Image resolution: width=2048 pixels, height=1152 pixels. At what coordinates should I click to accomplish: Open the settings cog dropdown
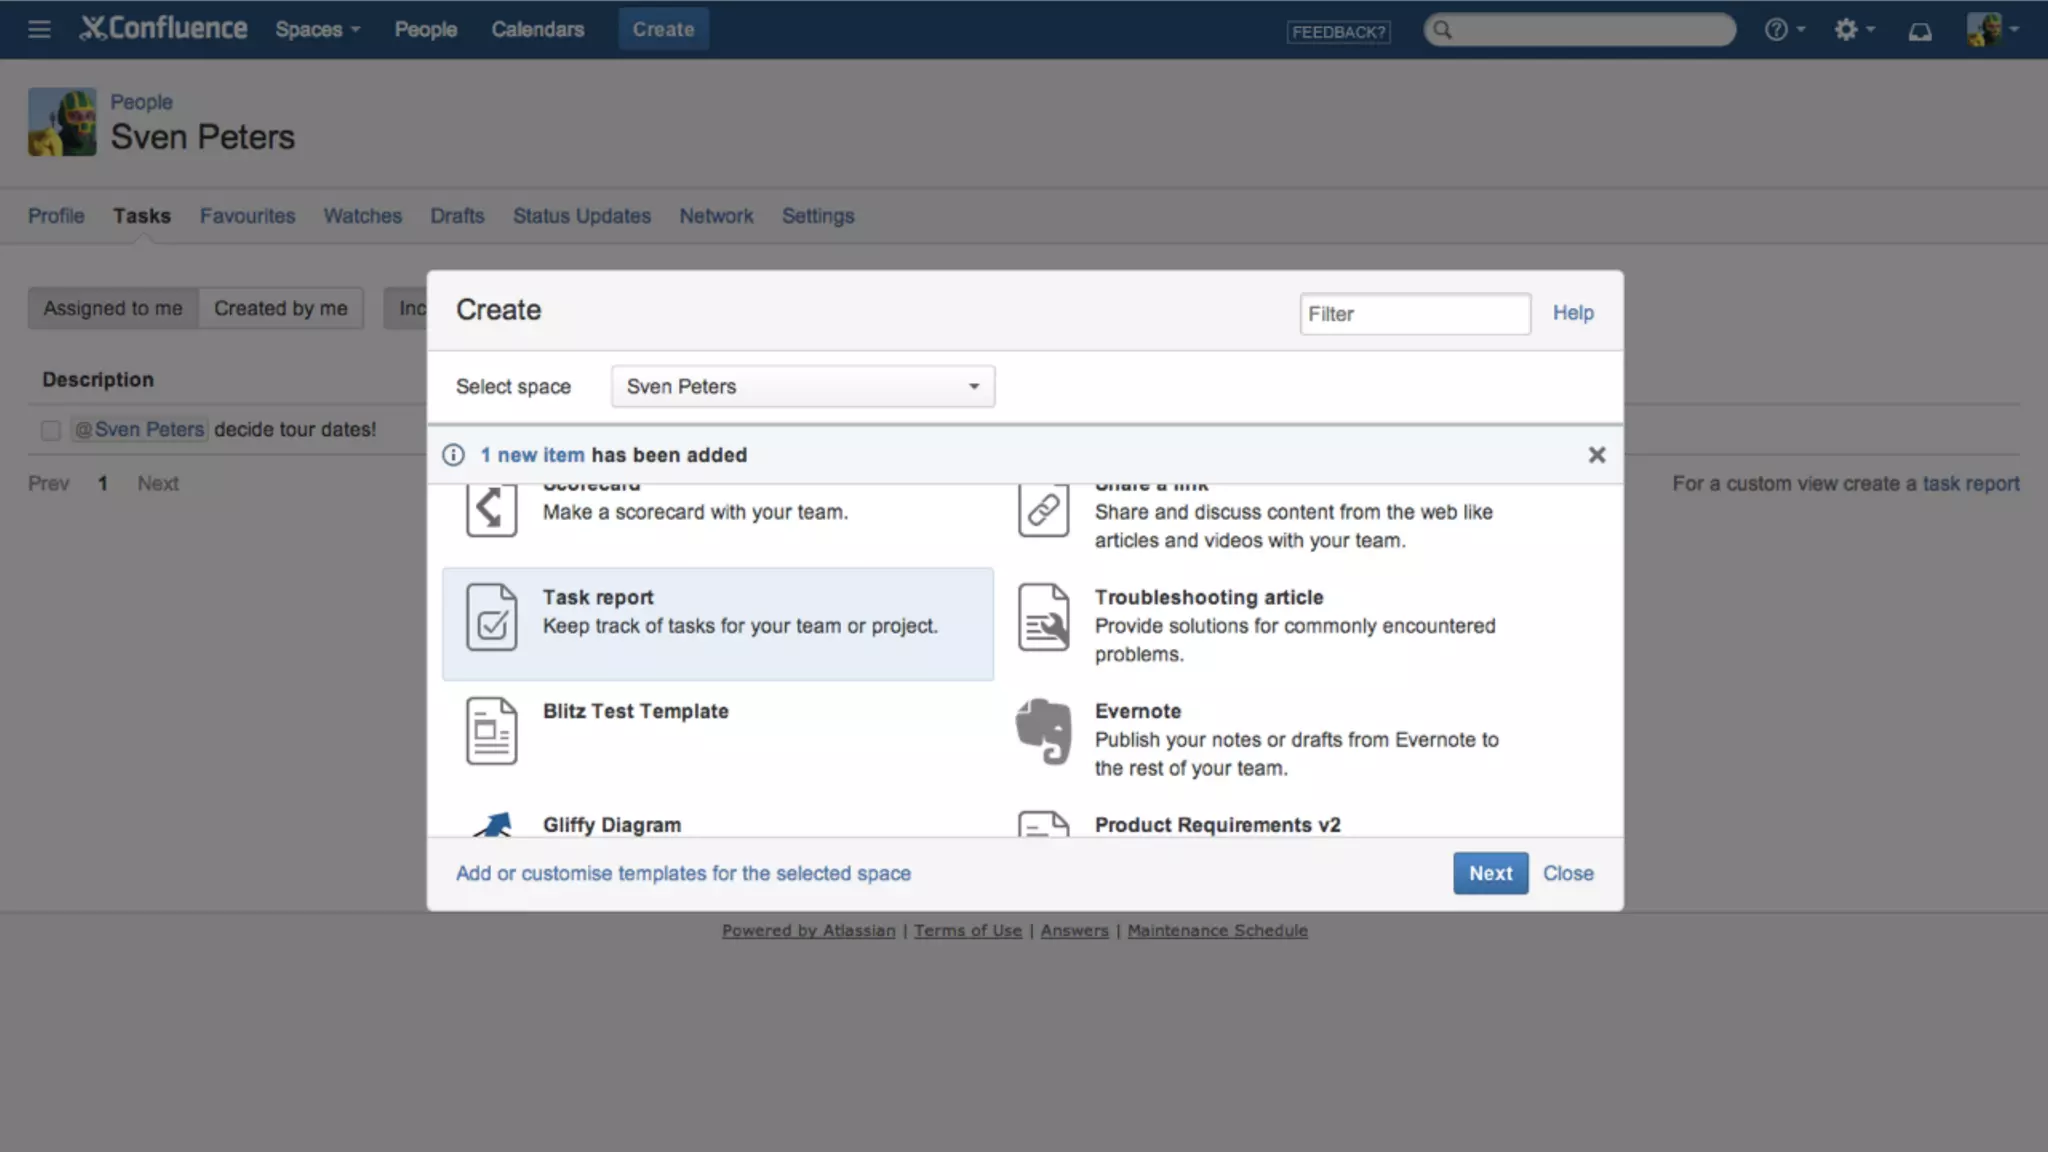(x=1852, y=30)
